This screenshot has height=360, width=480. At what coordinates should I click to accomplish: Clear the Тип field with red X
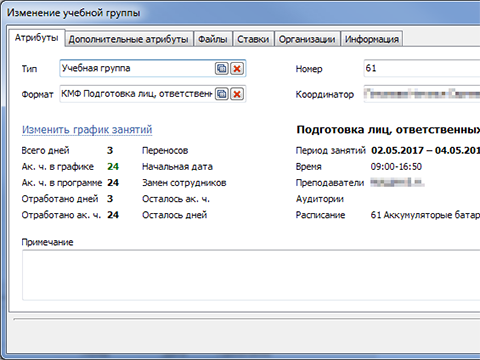[x=237, y=69]
